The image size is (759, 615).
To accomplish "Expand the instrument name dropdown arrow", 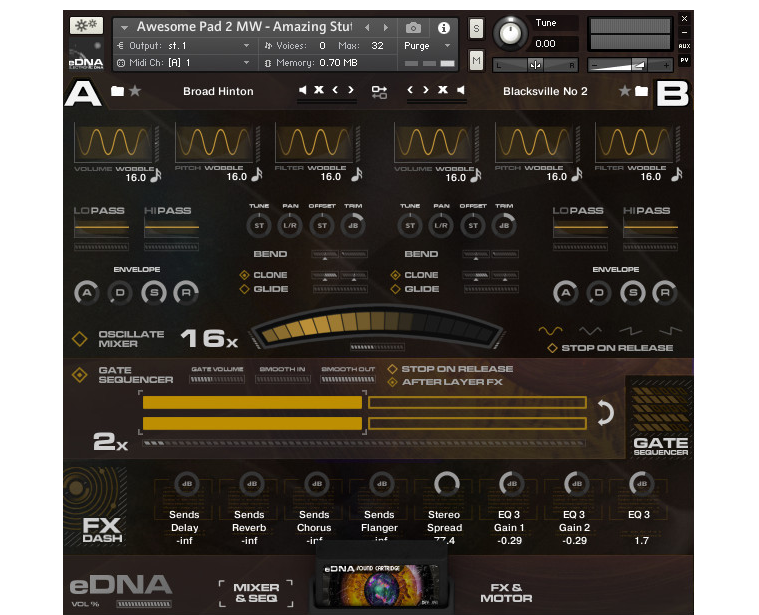I will click(x=124, y=28).
